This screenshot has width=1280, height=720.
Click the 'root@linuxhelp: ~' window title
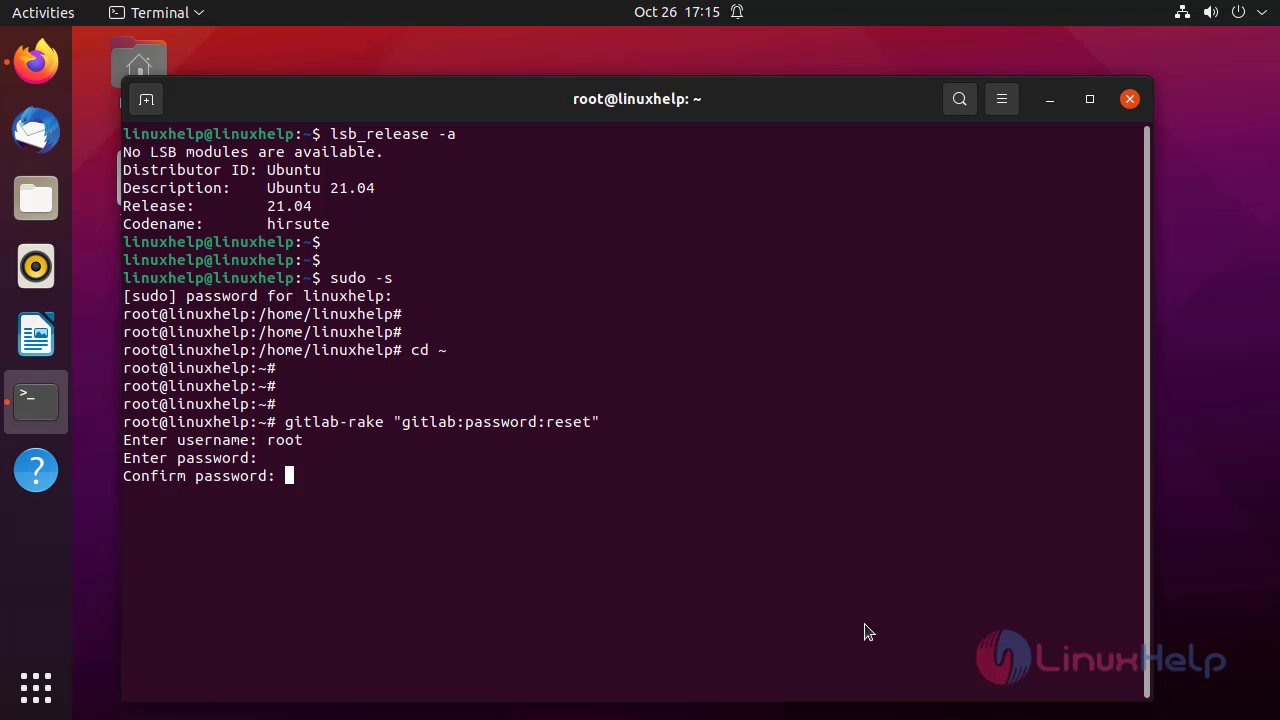tap(637, 99)
